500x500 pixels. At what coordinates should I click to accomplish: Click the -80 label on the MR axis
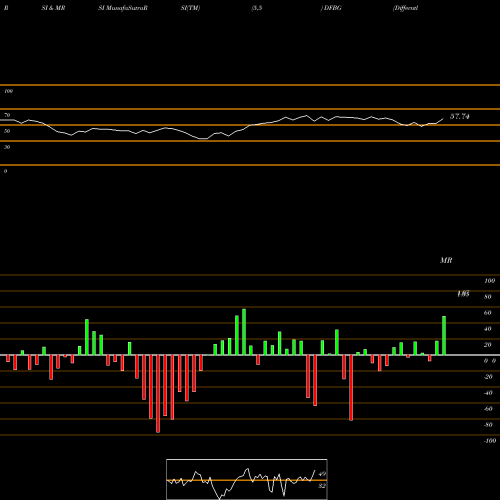click(x=488, y=425)
